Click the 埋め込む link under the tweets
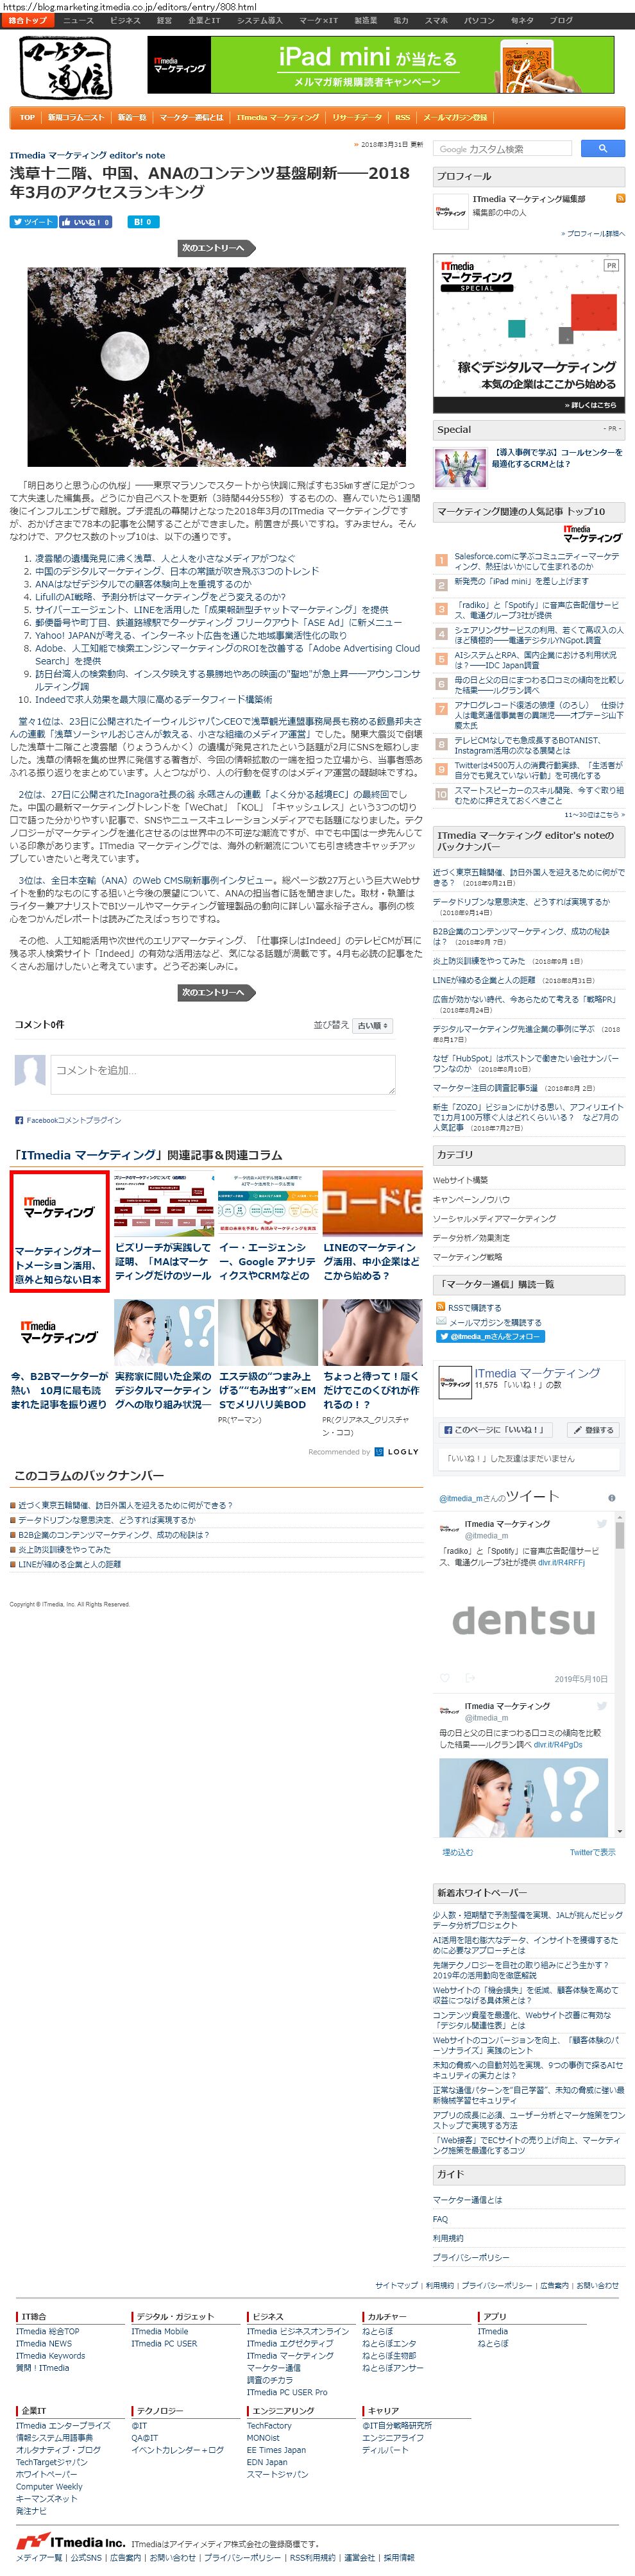 click(457, 1852)
